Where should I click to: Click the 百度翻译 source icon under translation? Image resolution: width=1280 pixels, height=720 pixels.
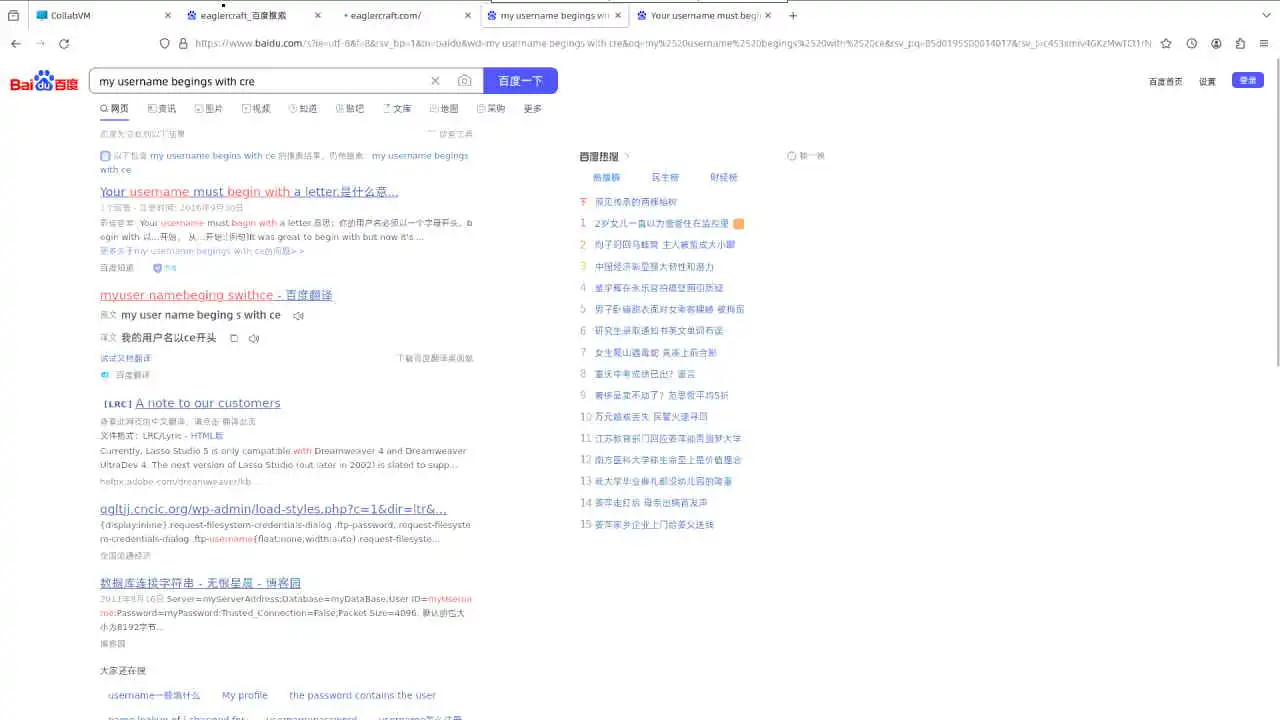click(105, 375)
